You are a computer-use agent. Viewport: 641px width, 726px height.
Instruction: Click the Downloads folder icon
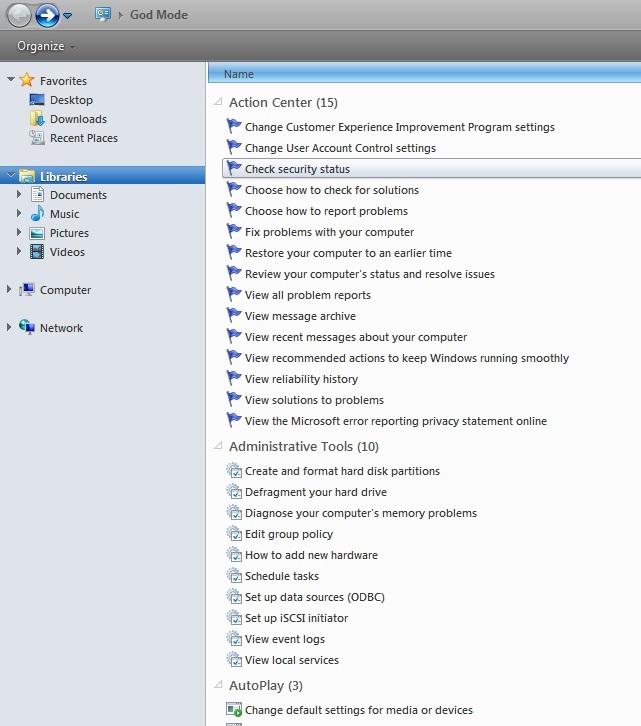37,119
